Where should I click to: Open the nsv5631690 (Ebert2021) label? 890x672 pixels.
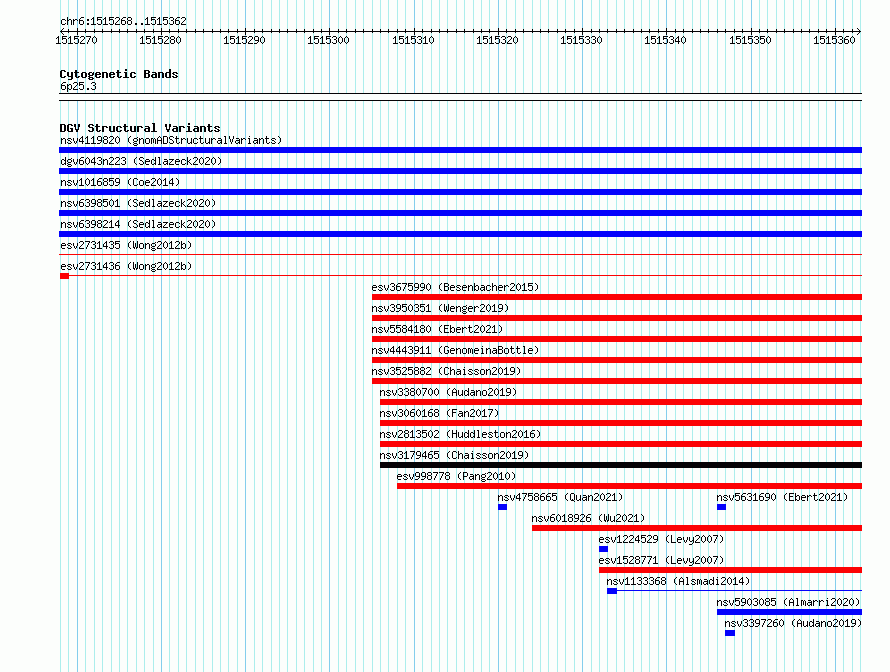(x=782, y=497)
